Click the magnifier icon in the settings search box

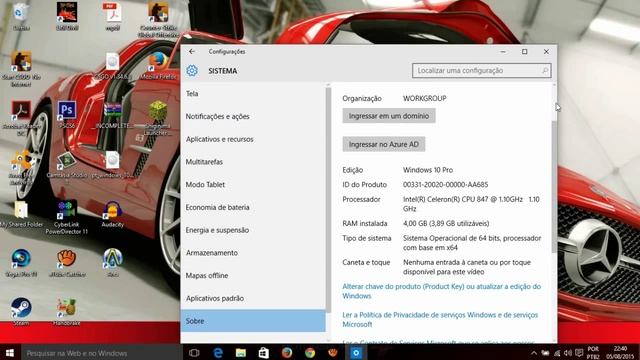(544, 71)
